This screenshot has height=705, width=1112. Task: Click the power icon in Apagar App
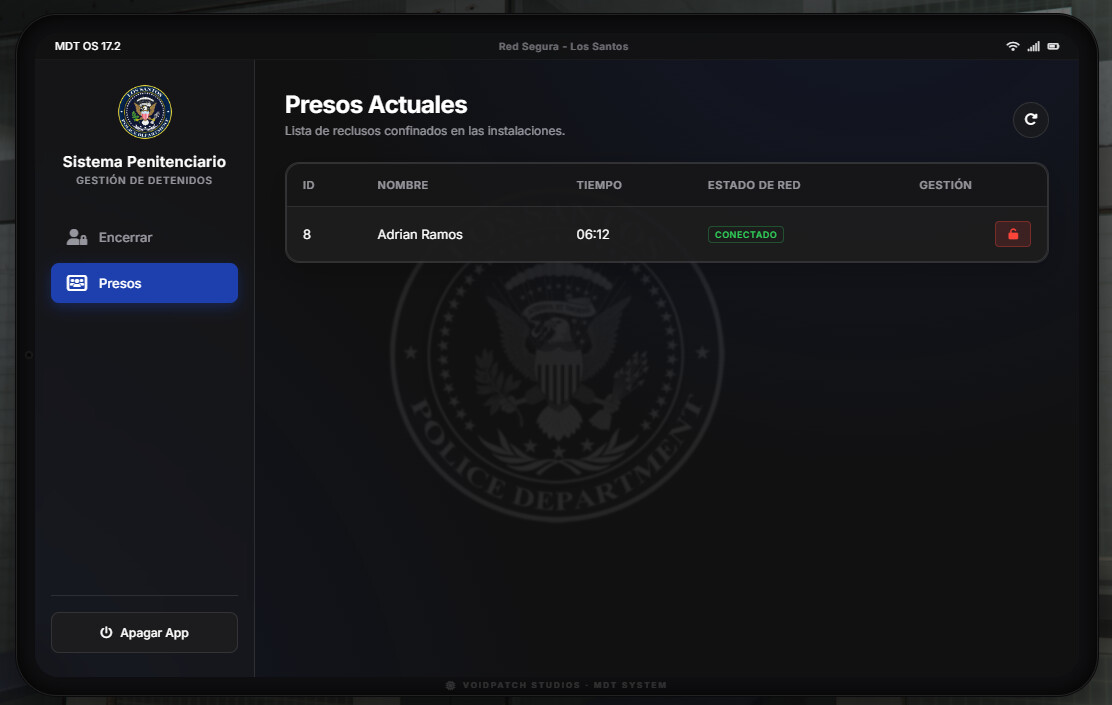click(x=106, y=632)
